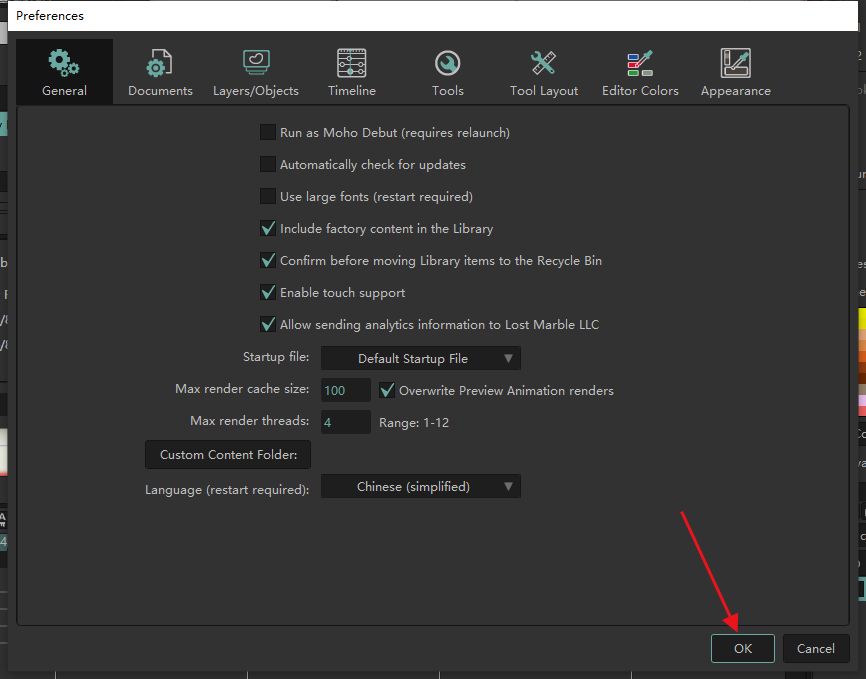The width and height of the screenshot is (866, 679).
Task: Switch to Timeline preferences icon
Action: (x=352, y=64)
